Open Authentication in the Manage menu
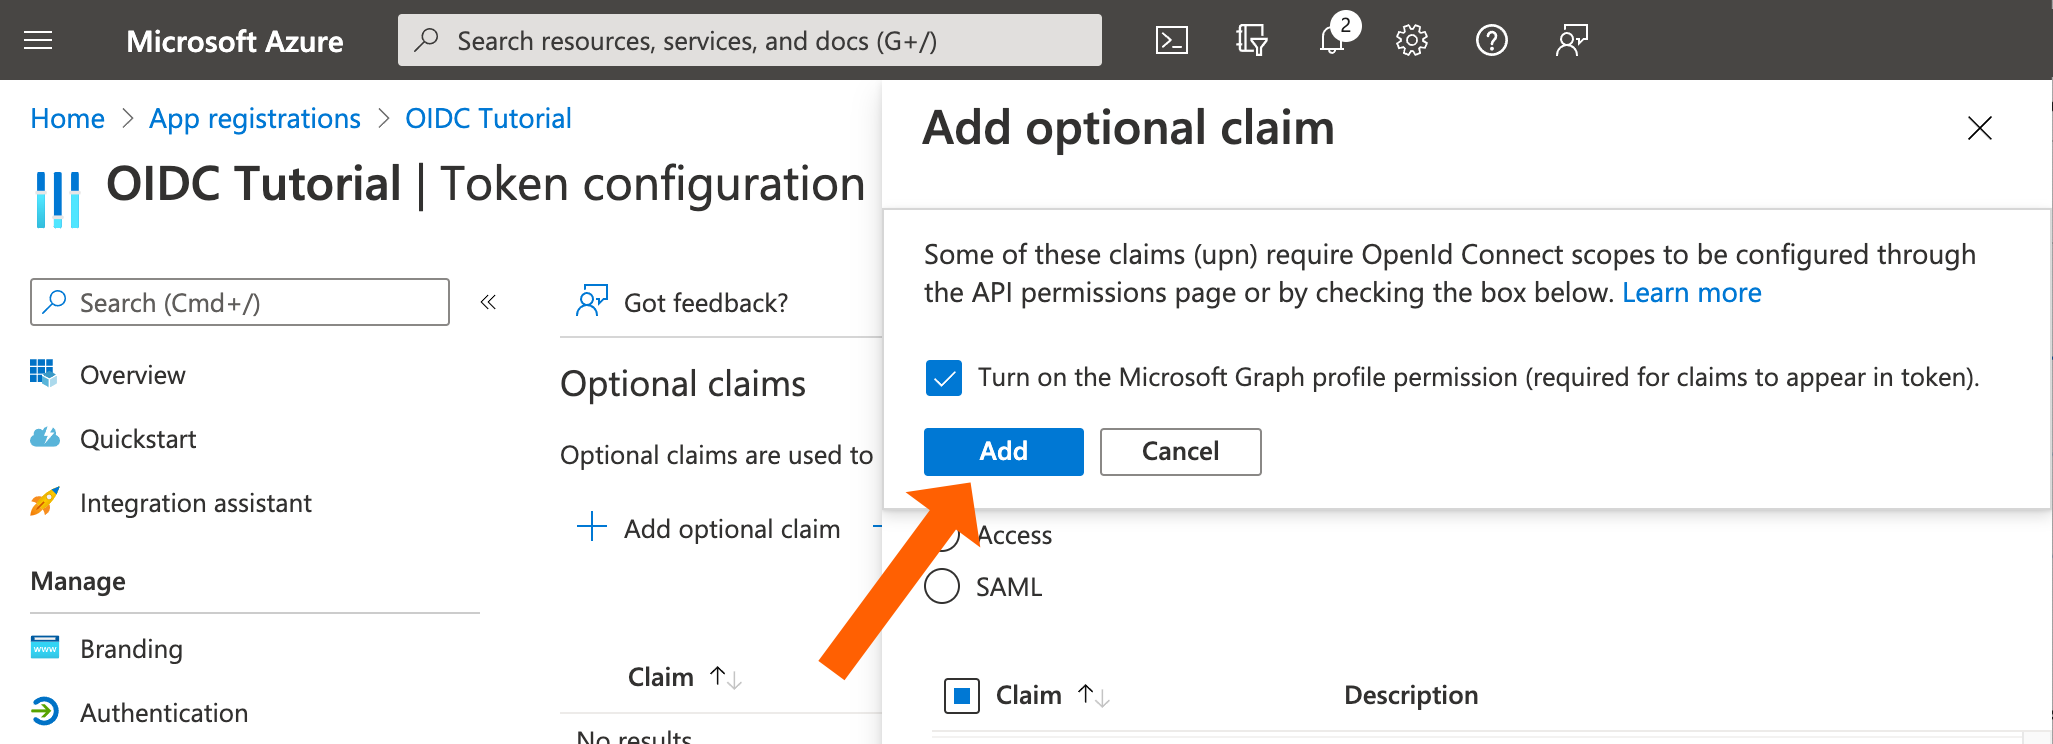Image resolution: width=2053 pixels, height=744 pixels. [164, 713]
